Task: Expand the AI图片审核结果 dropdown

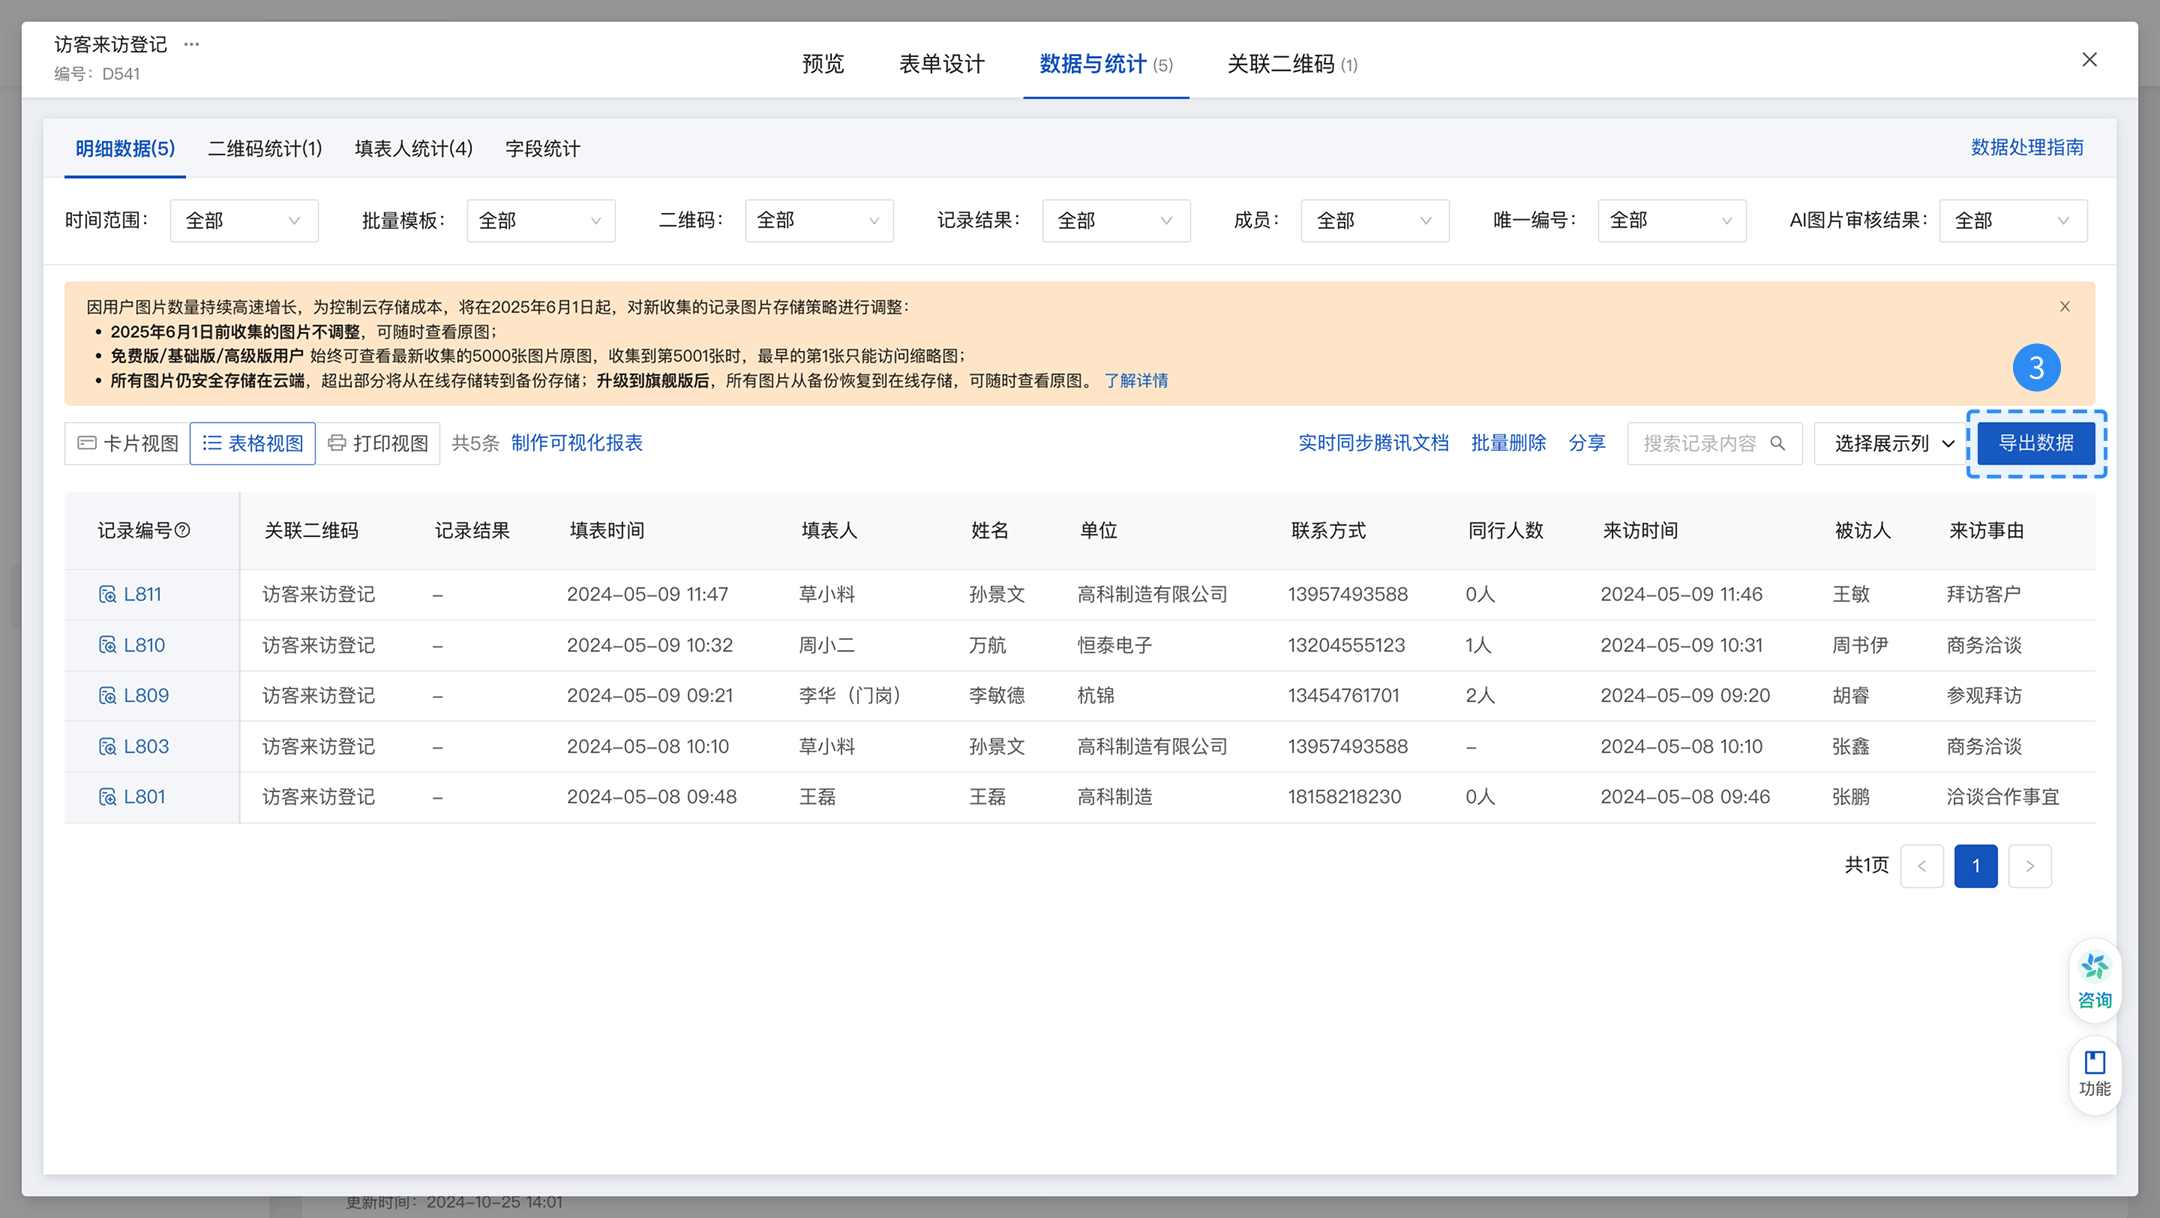Action: pyautogui.click(x=2013, y=221)
